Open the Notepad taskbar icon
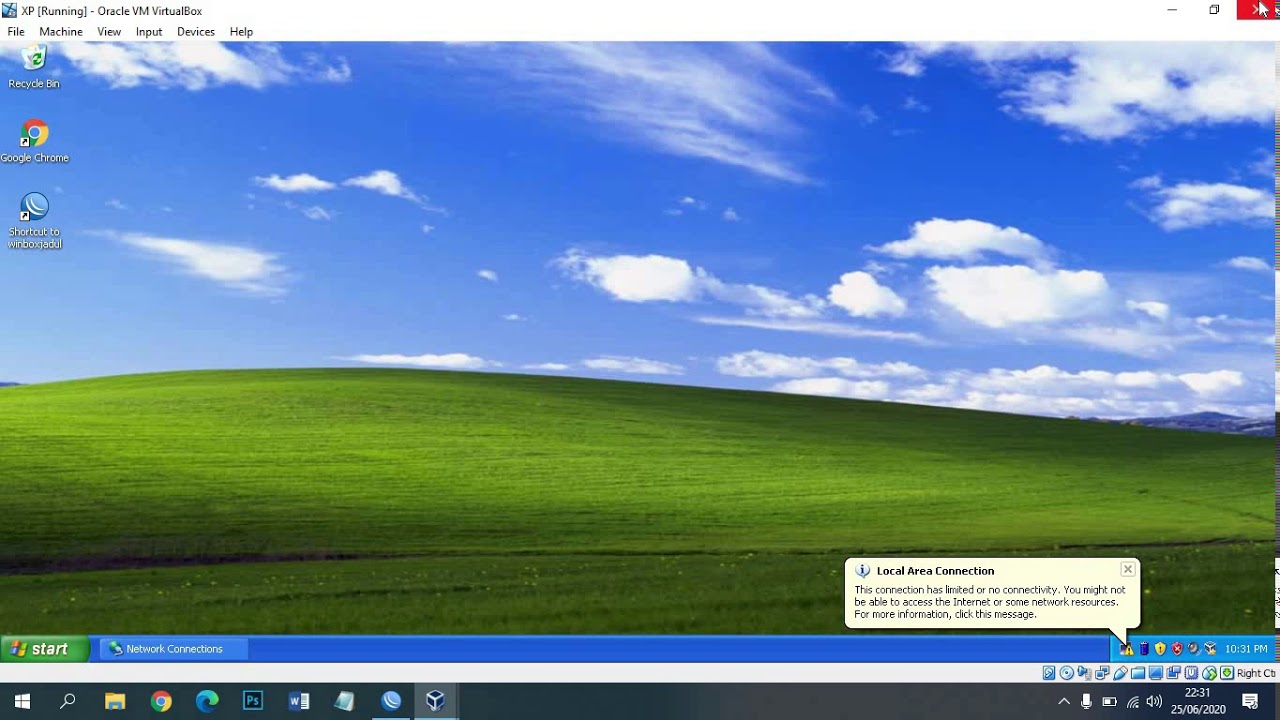This screenshot has height=720, width=1280. point(345,701)
